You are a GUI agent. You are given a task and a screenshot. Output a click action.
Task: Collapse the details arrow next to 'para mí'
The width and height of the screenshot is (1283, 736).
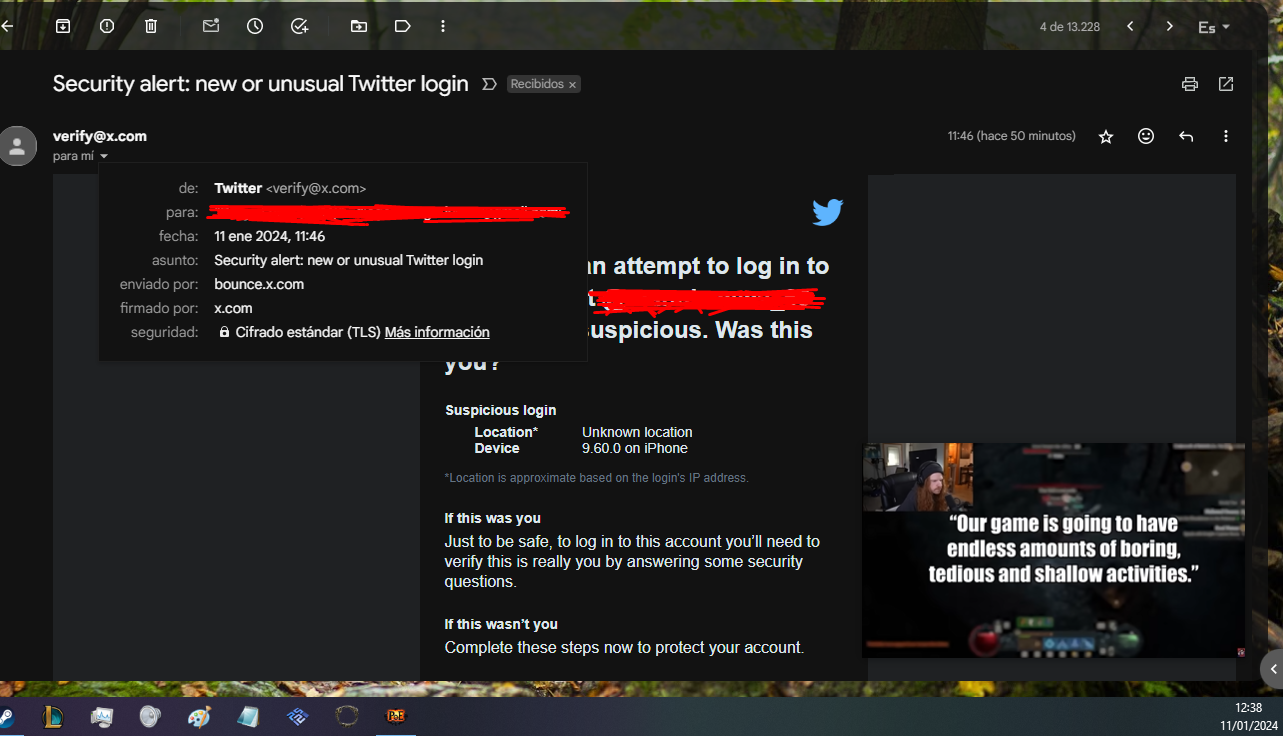[104, 157]
